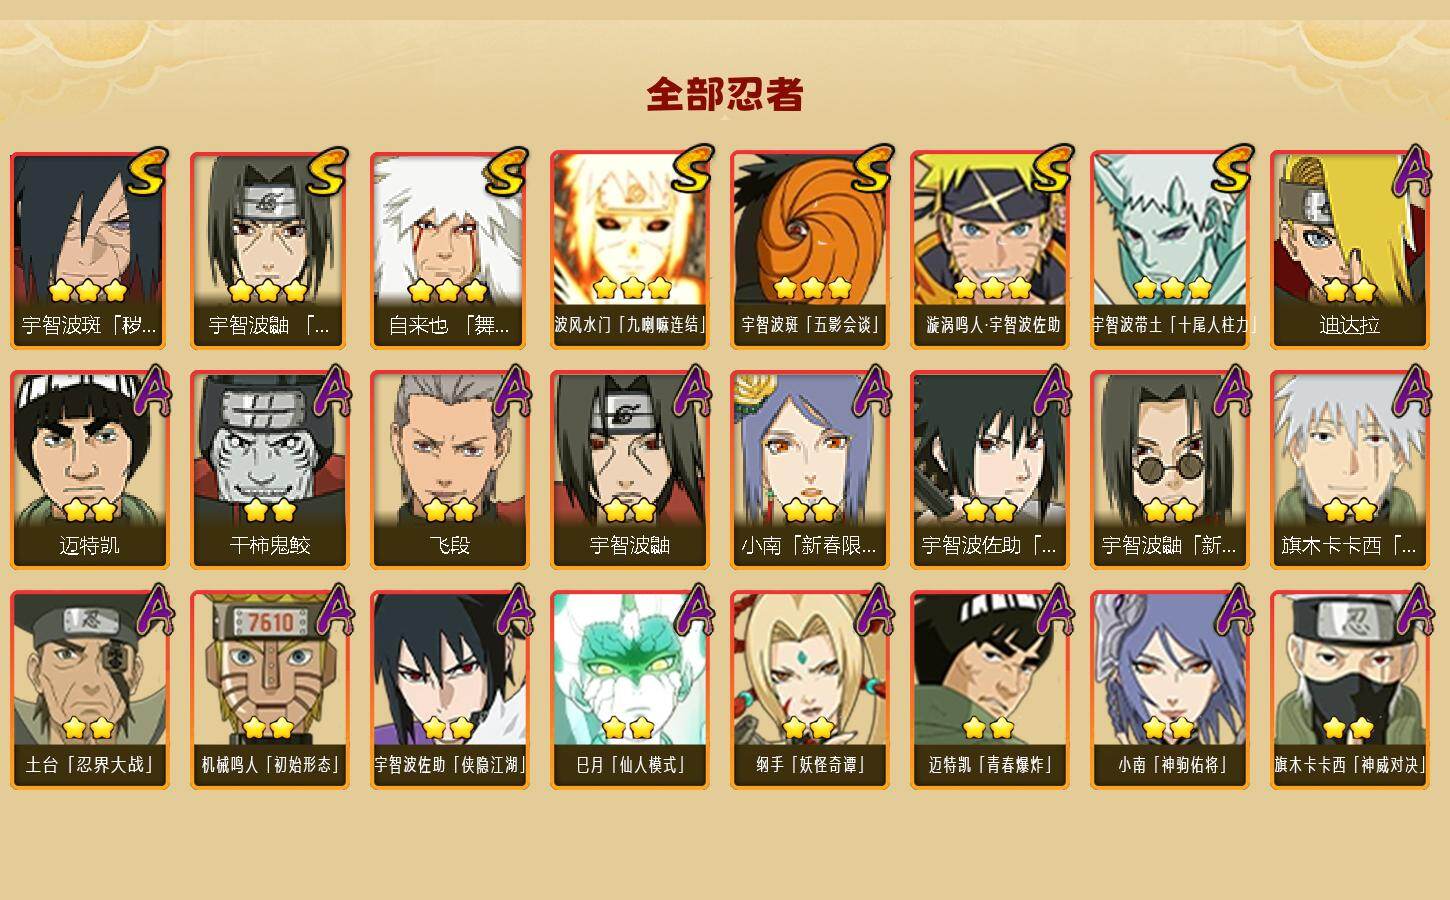Select the 迈特凯「青春爆炸」 card
This screenshot has width=1450, height=900.
coord(990,690)
